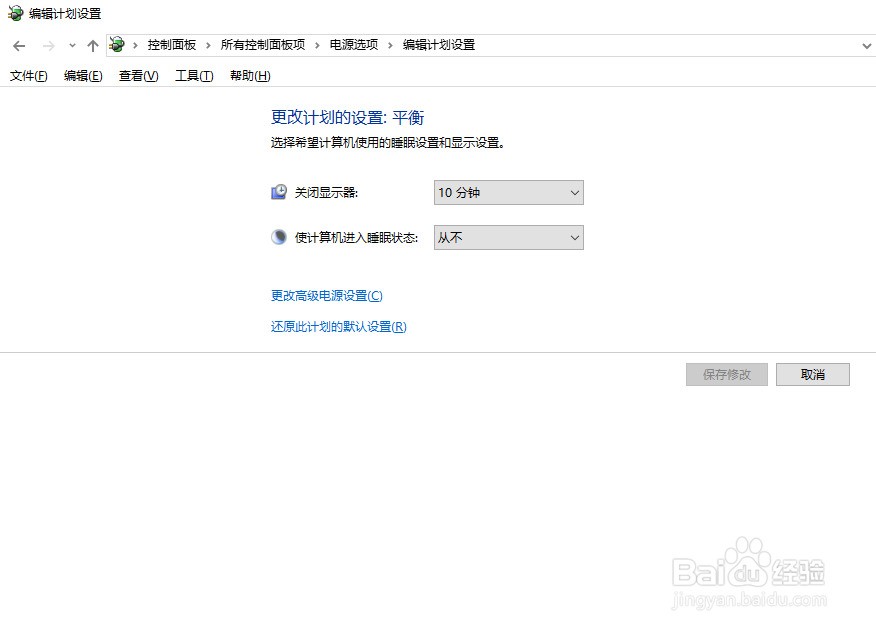The image size is (876, 630).
Task: Open the 文件(F) menu
Action: coord(28,76)
